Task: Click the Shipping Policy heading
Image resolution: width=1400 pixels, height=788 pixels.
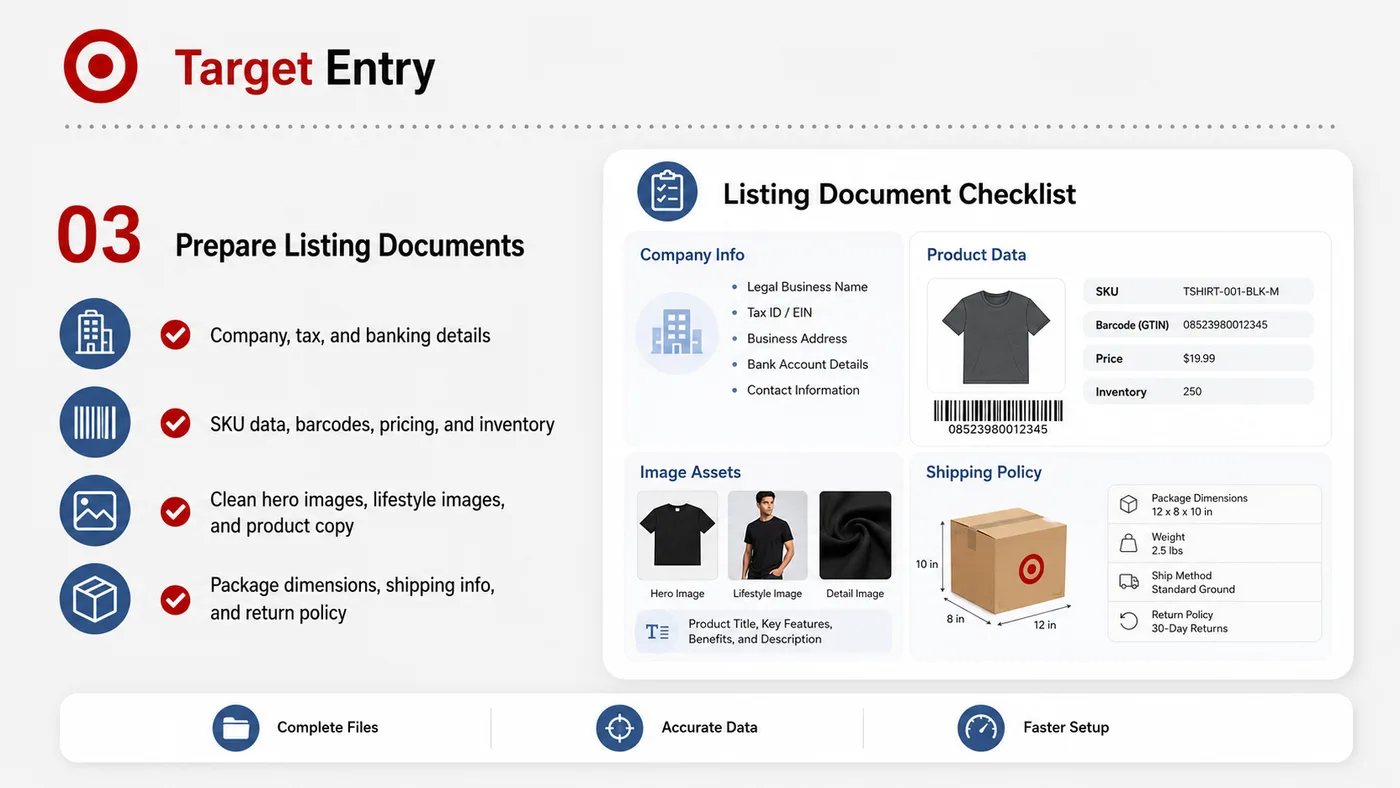Action: pos(984,472)
